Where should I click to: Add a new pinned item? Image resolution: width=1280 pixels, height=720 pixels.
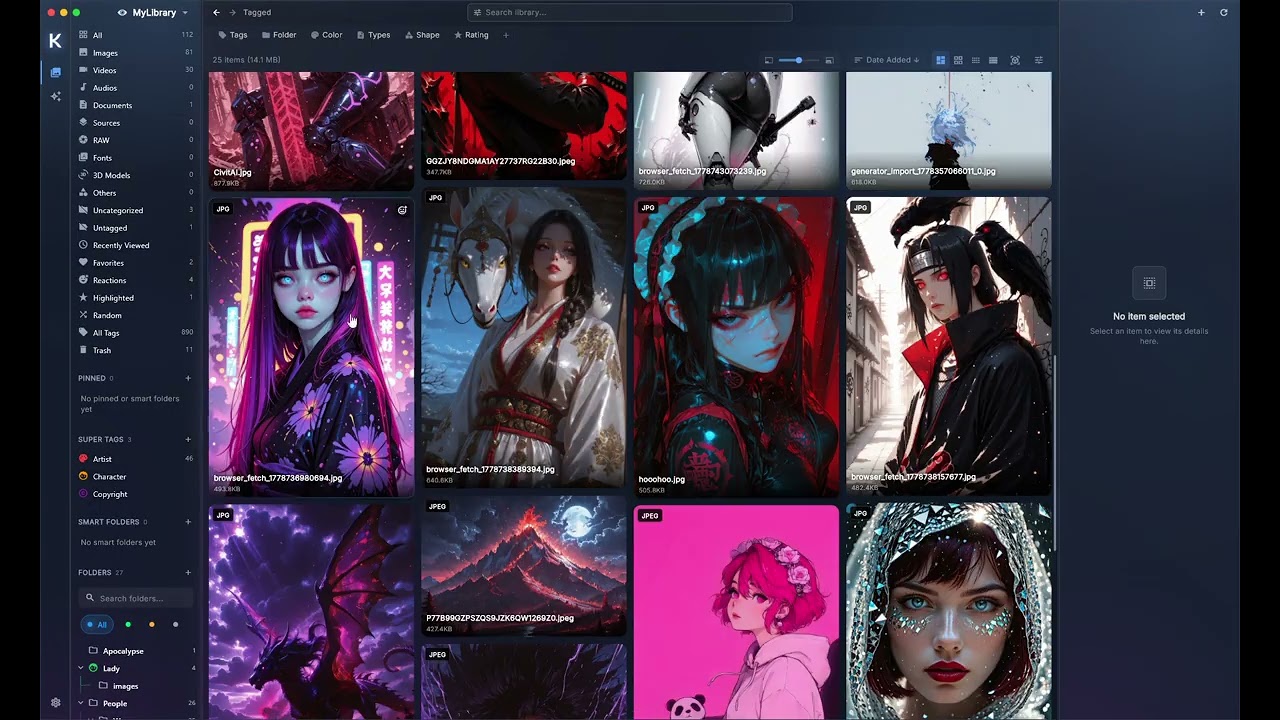pyautogui.click(x=188, y=378)
